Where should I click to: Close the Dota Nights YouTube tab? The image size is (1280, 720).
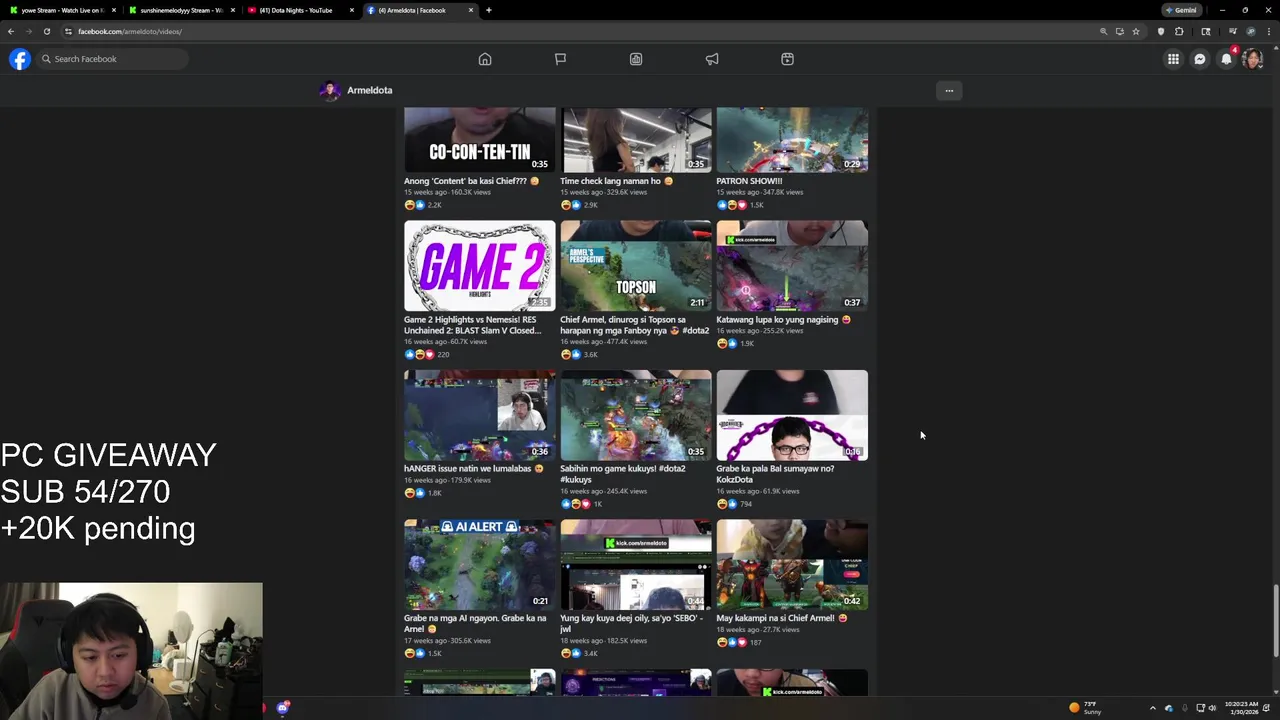pos(351,10)
